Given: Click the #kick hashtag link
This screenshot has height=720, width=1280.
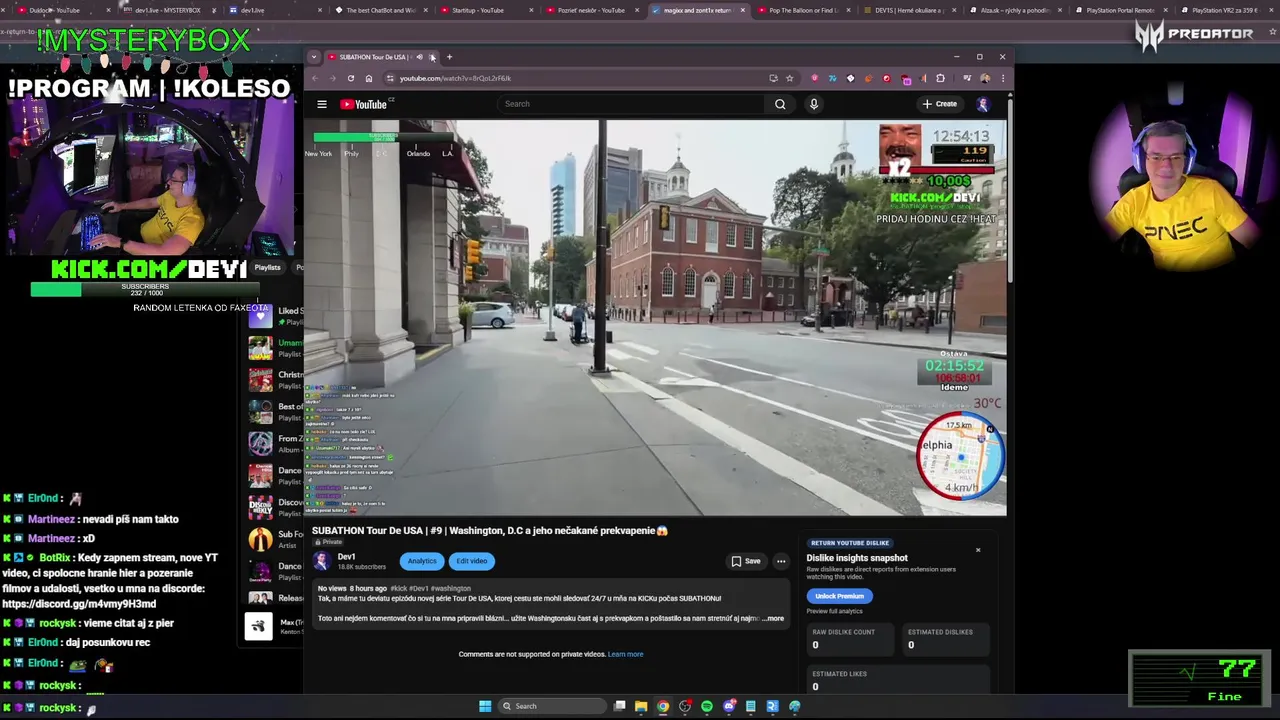Looking at the screenshot, I should (x=398, y=589).
